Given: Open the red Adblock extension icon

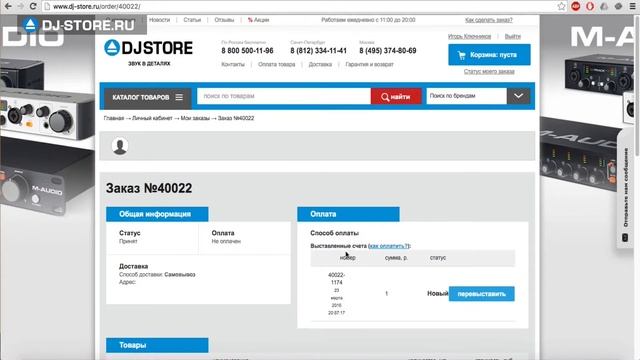Looking at the screenshot, I should click(x=576, y=7).
